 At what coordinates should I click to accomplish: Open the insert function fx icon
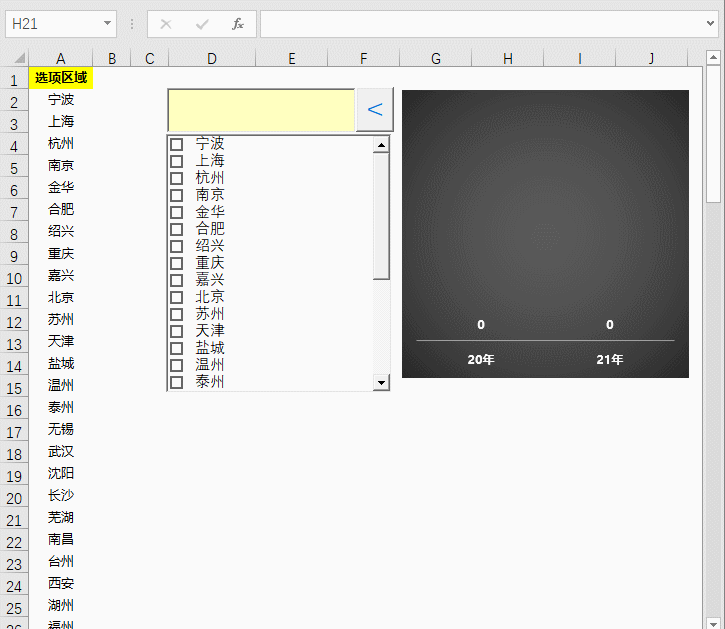coord(238,24)
